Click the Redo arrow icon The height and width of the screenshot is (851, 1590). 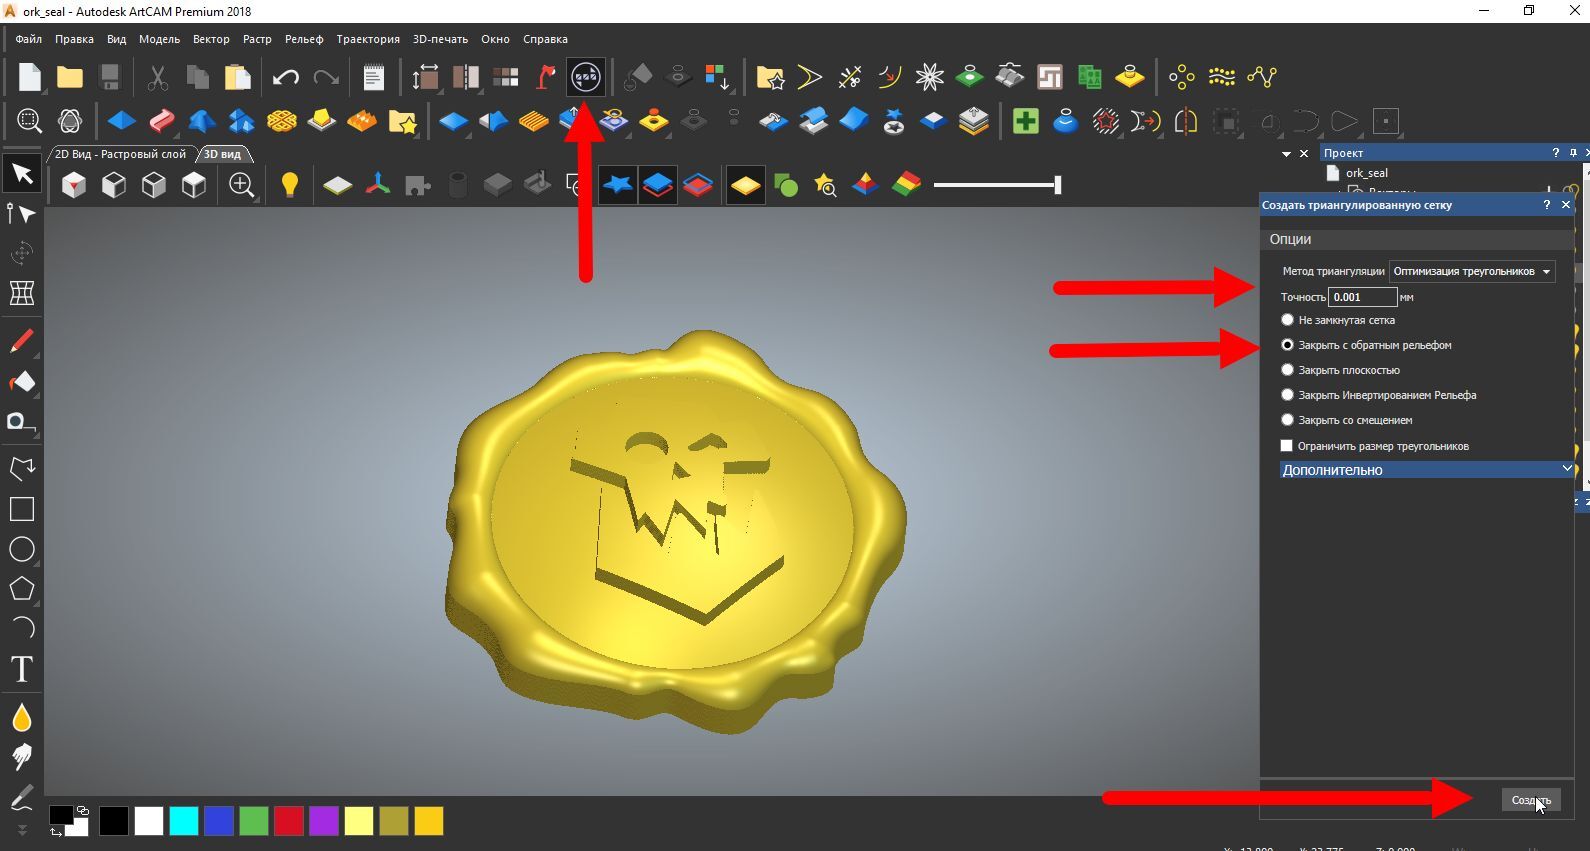coord(326,77)
